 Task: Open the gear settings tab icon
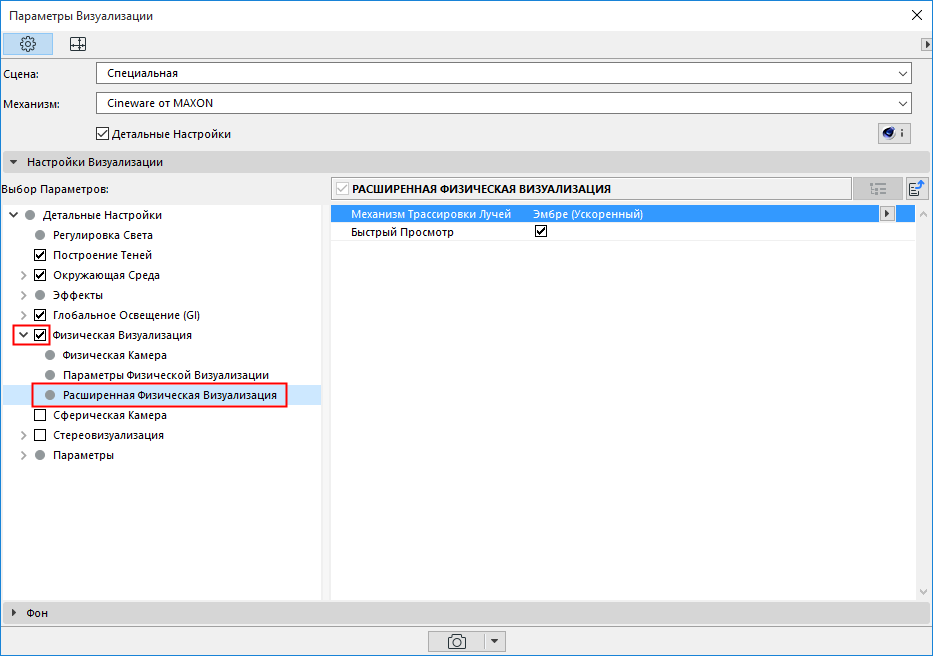[28, 44]
